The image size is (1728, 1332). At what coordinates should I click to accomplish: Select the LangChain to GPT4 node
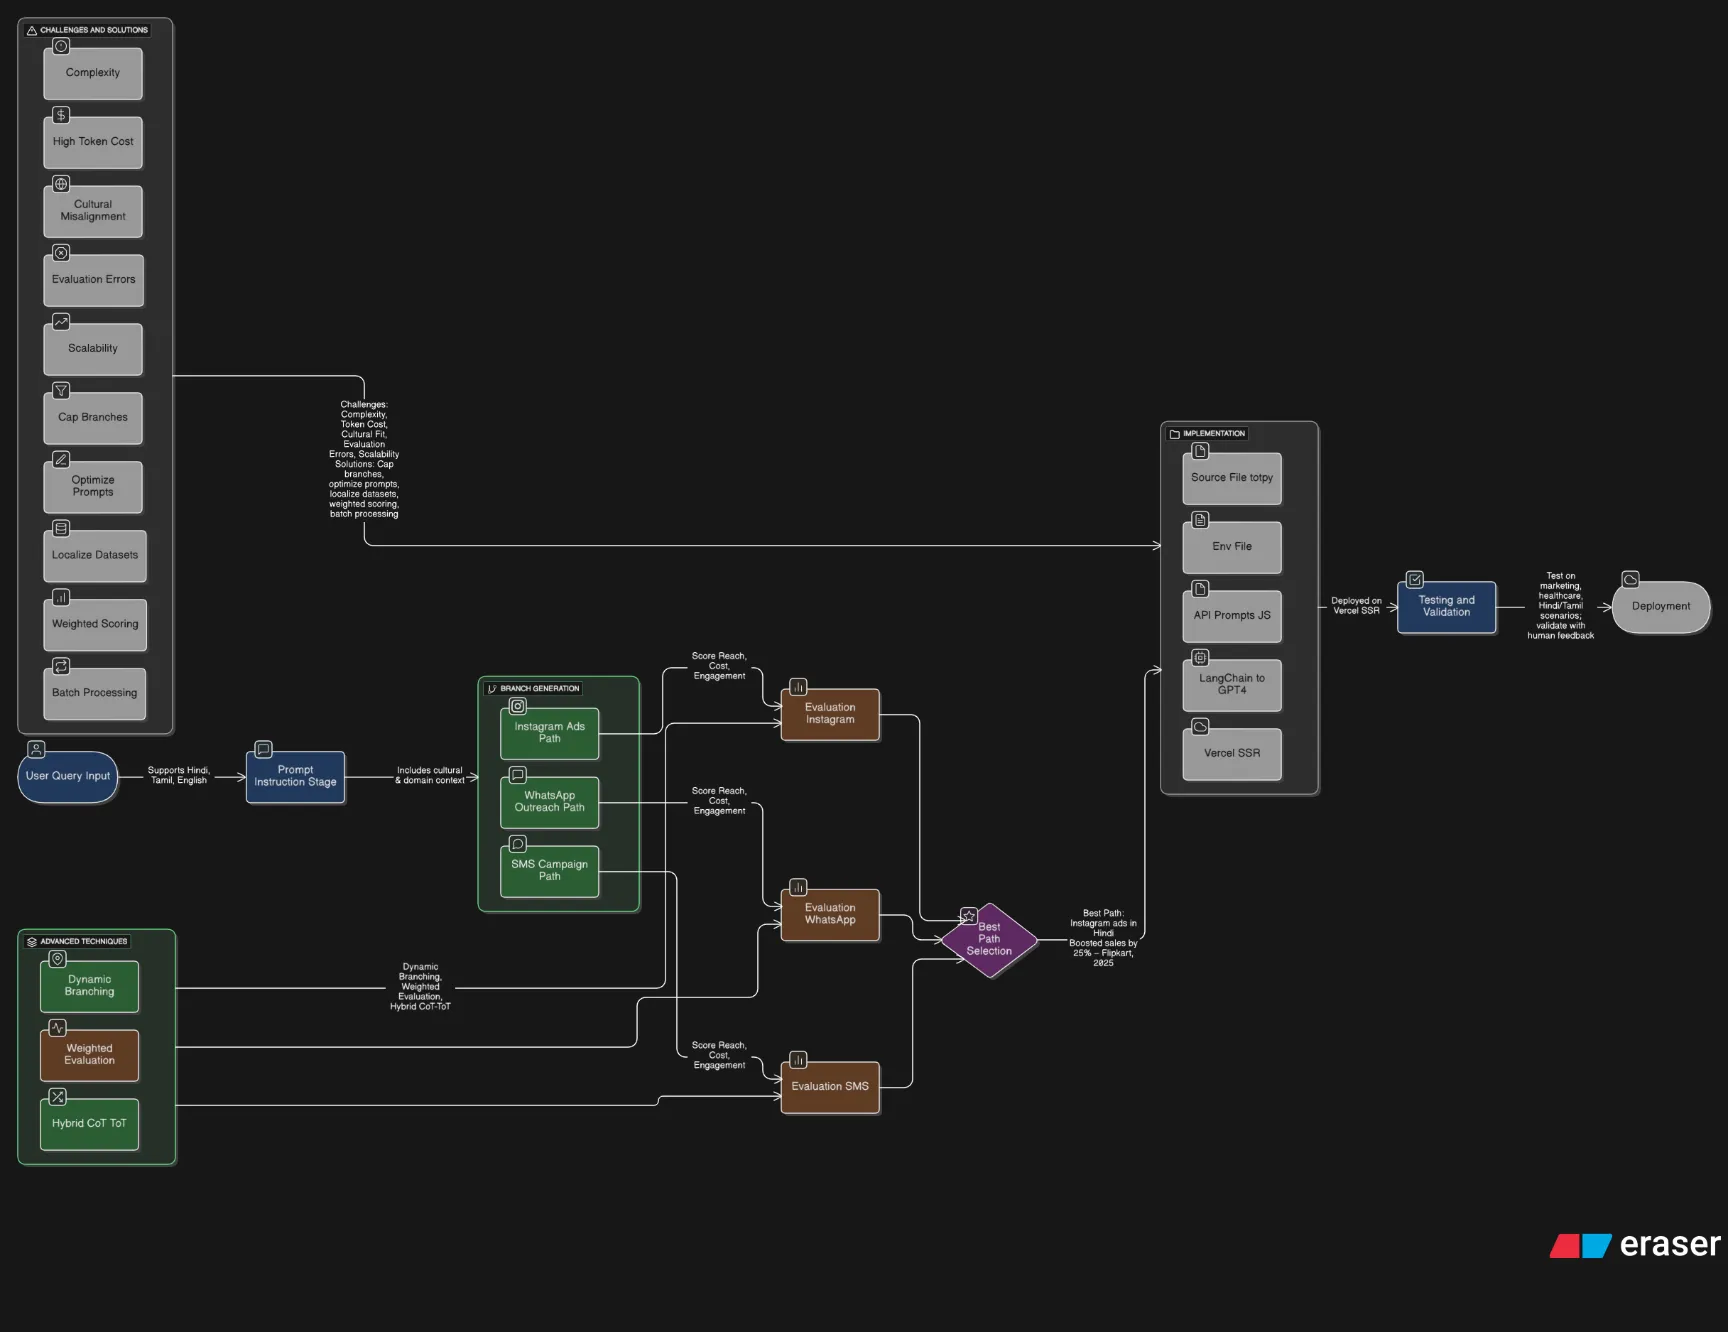pyautogui.click(x=1232, y=685)
